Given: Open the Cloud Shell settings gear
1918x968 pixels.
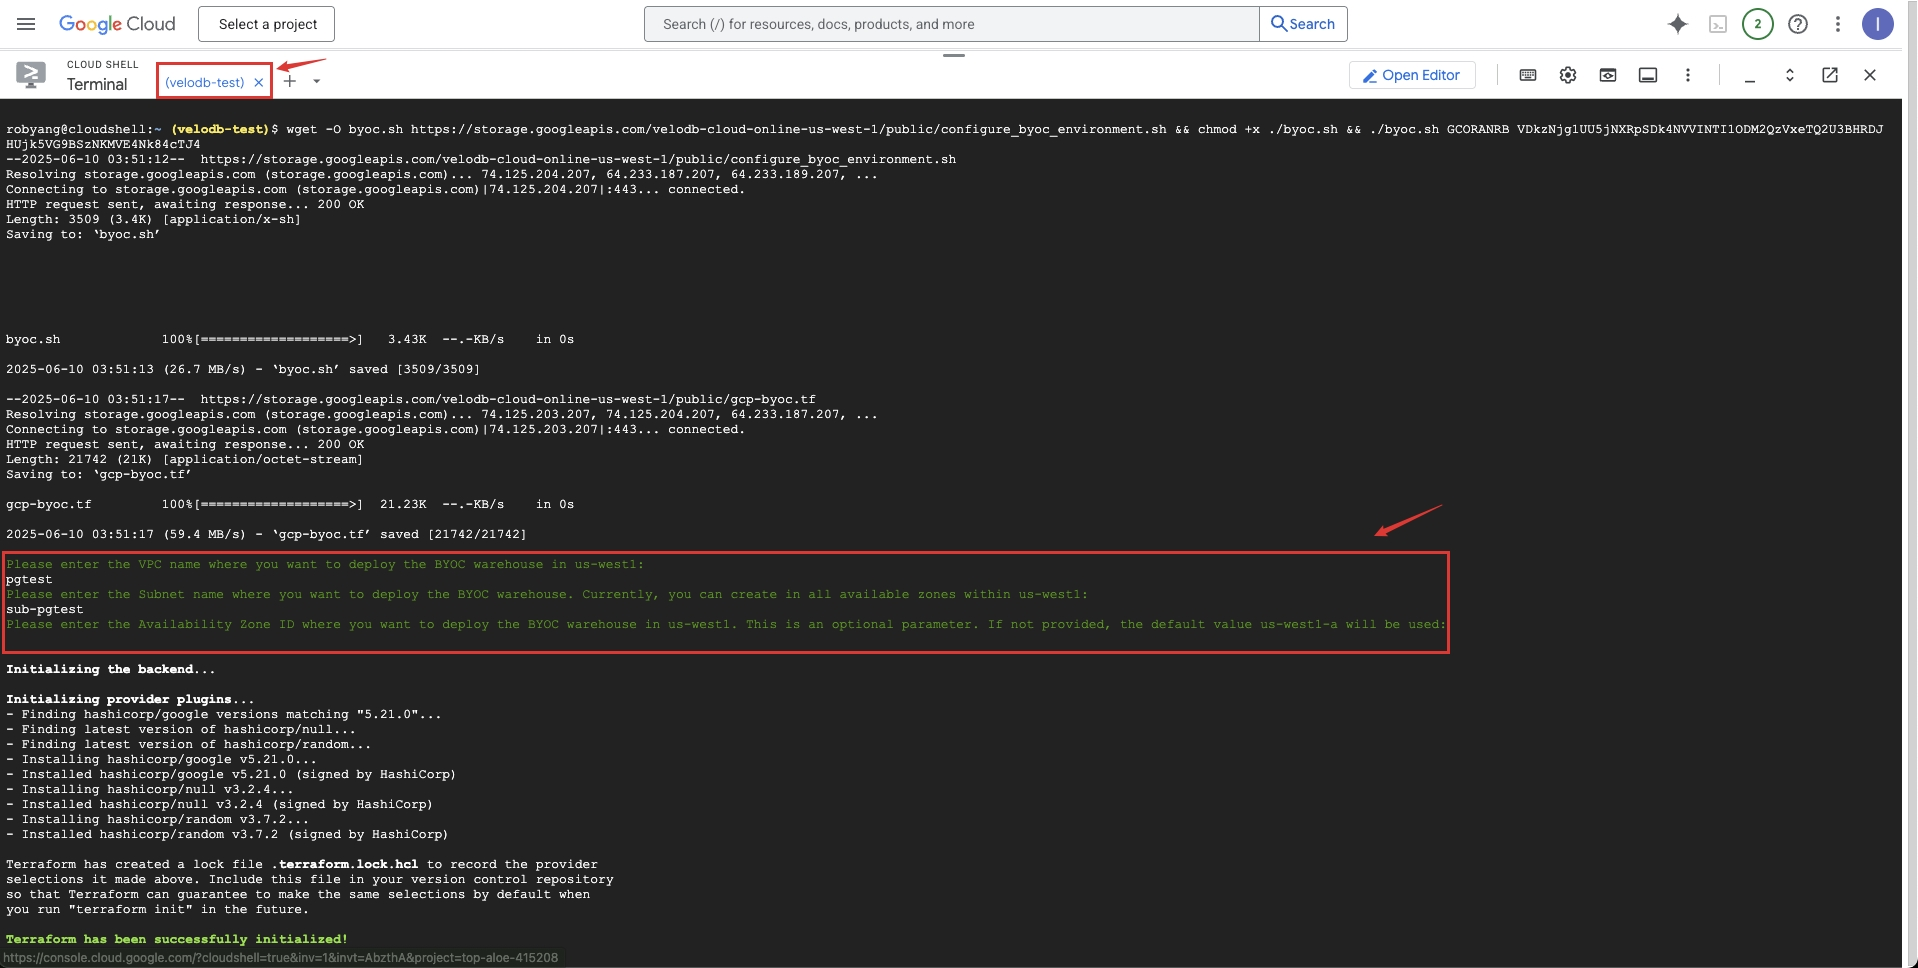Looking at the screenshot, I should click(x=1567, y=75).
